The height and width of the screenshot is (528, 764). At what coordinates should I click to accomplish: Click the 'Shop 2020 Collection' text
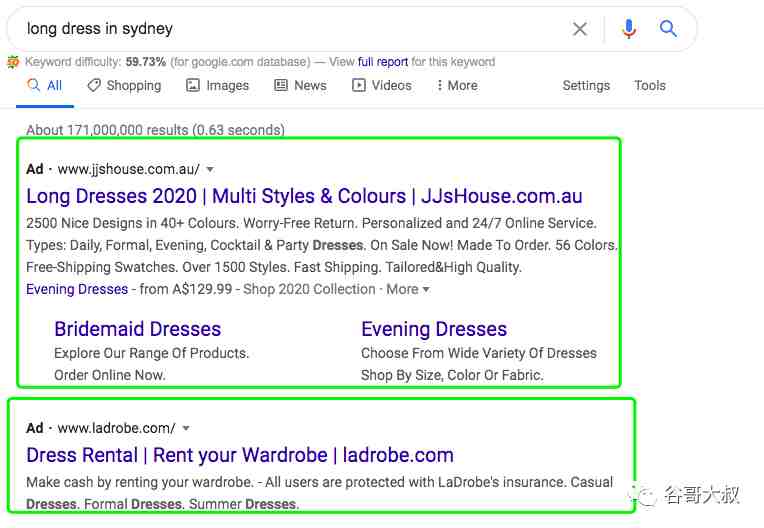(x=309, y=289)
